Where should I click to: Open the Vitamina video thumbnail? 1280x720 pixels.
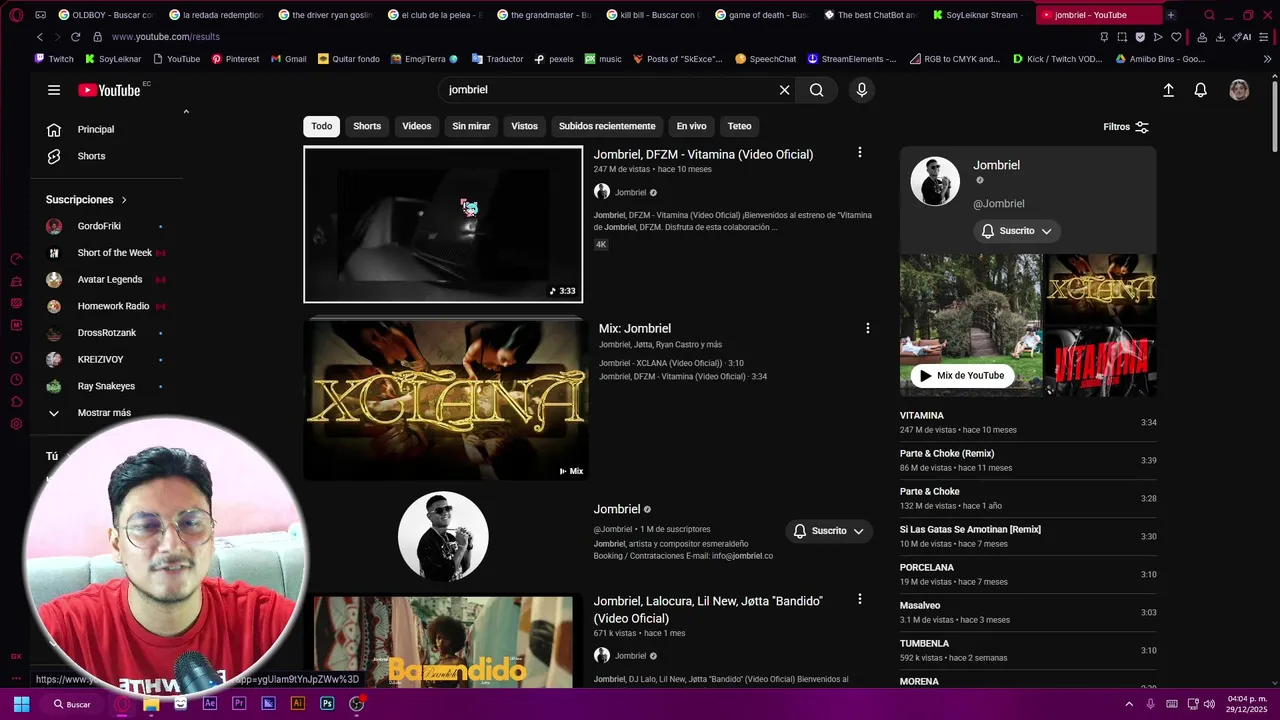click(443, 224)
